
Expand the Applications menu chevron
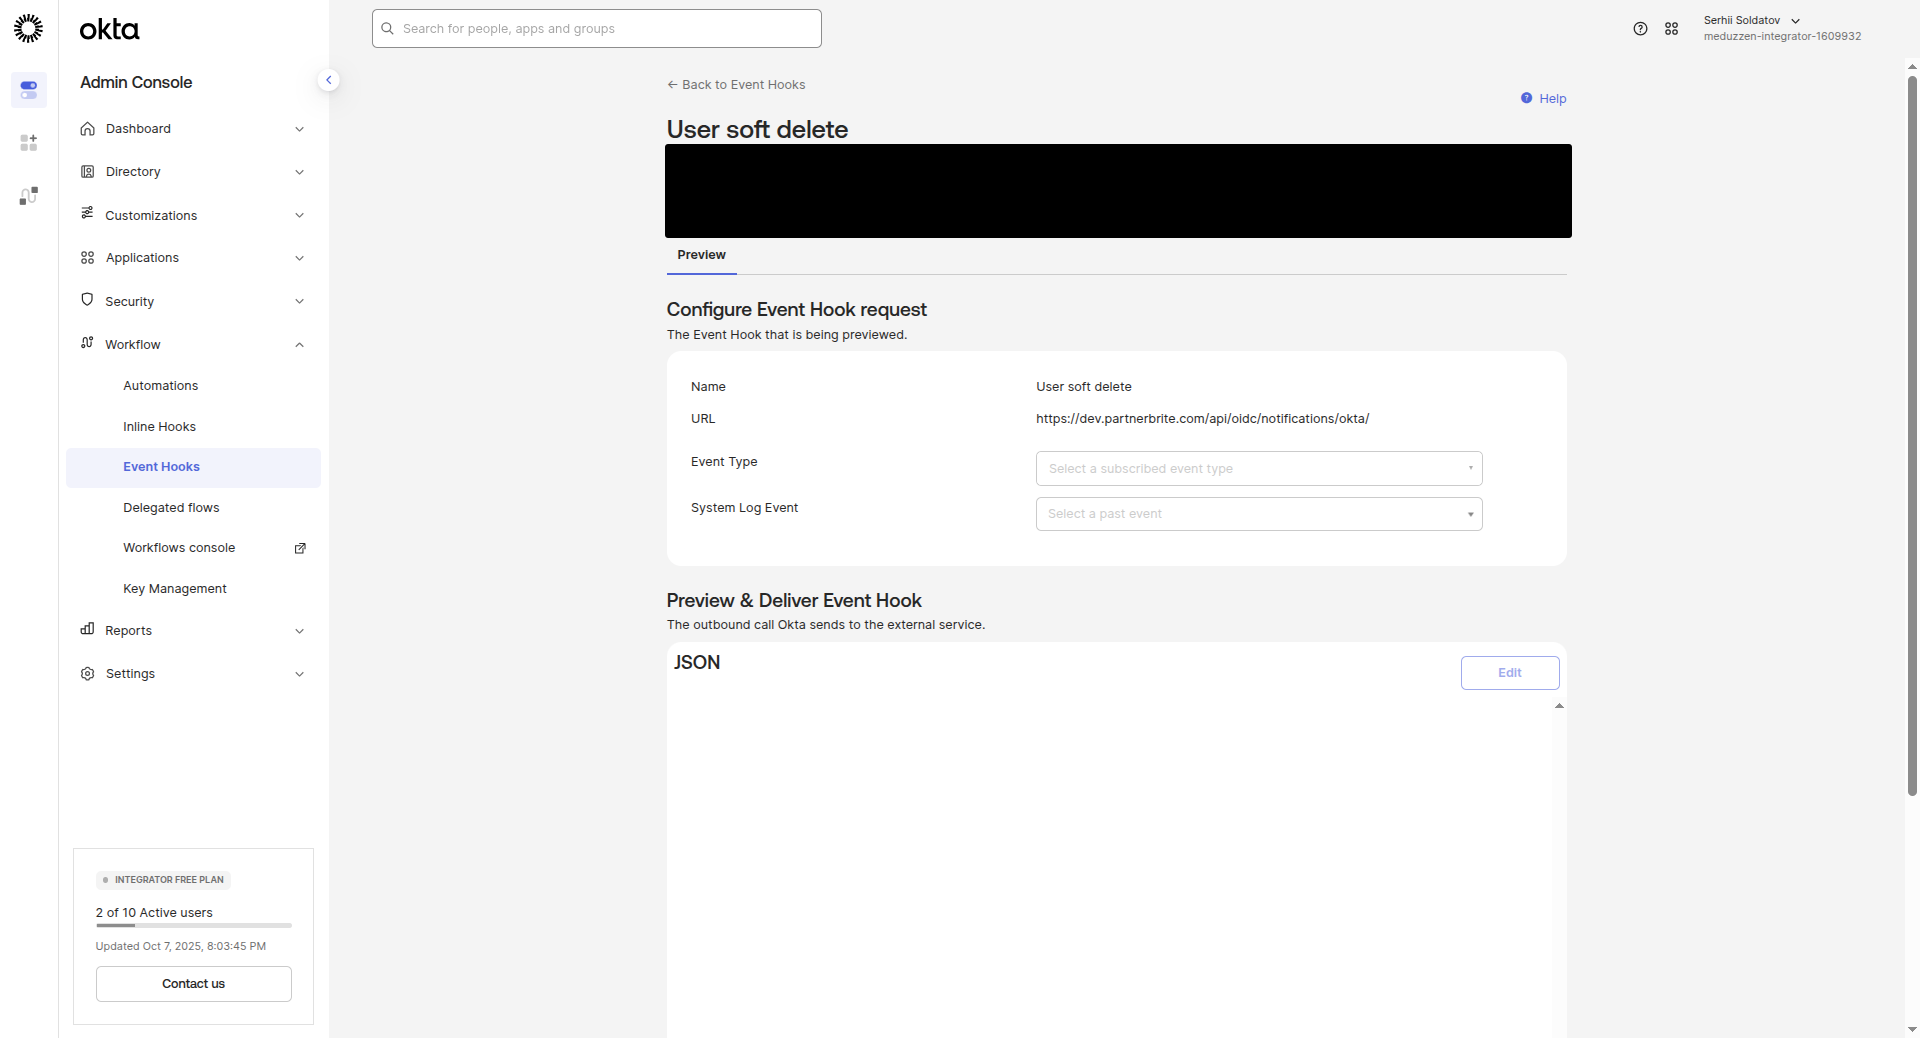coord(299,258)
